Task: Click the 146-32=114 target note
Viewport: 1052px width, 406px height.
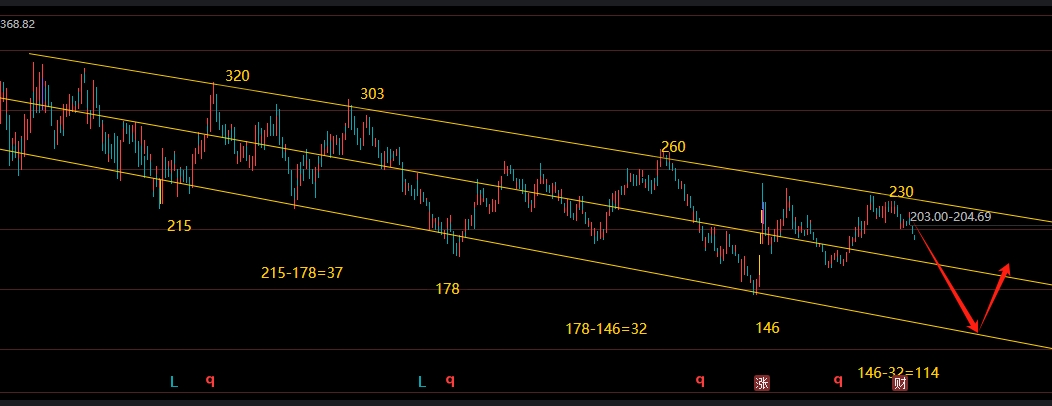Action: click(898, 372)
